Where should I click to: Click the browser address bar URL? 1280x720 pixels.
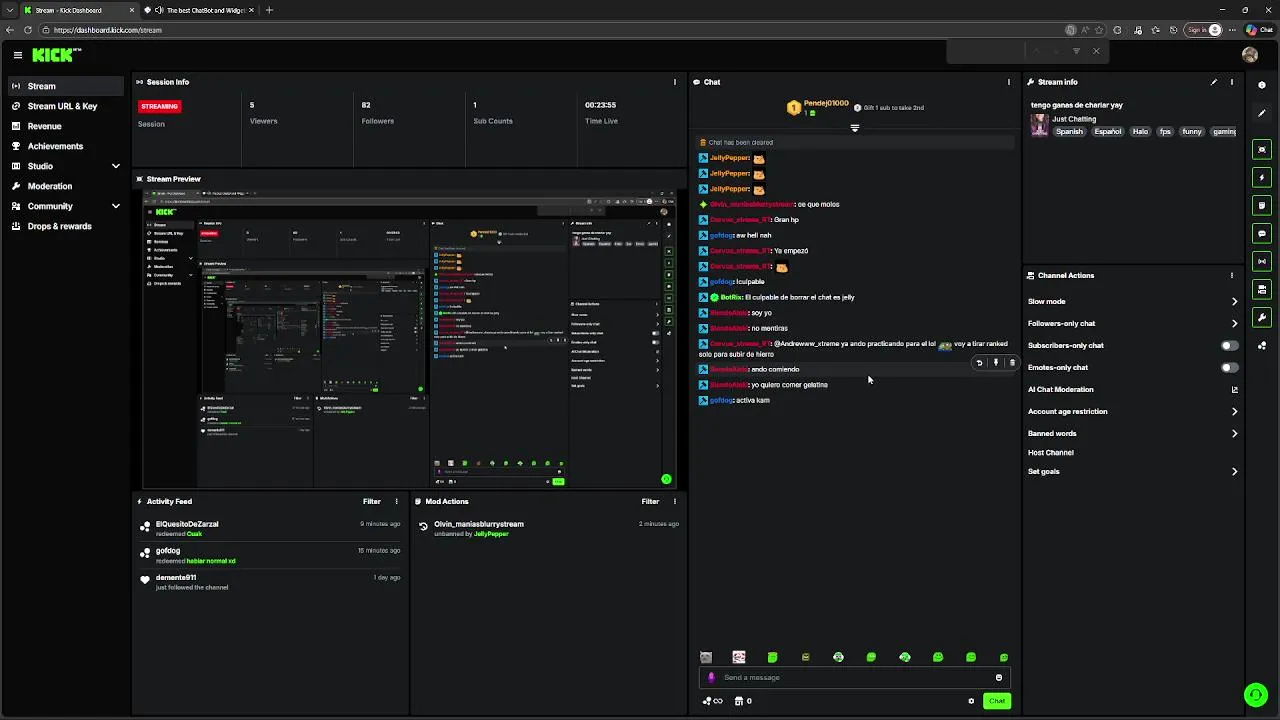[108, 30]
